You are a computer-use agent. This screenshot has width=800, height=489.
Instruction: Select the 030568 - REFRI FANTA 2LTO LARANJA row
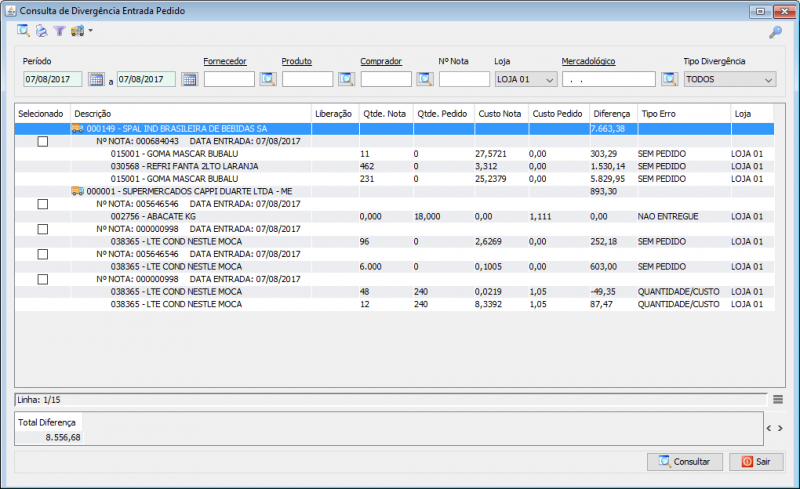394,166
